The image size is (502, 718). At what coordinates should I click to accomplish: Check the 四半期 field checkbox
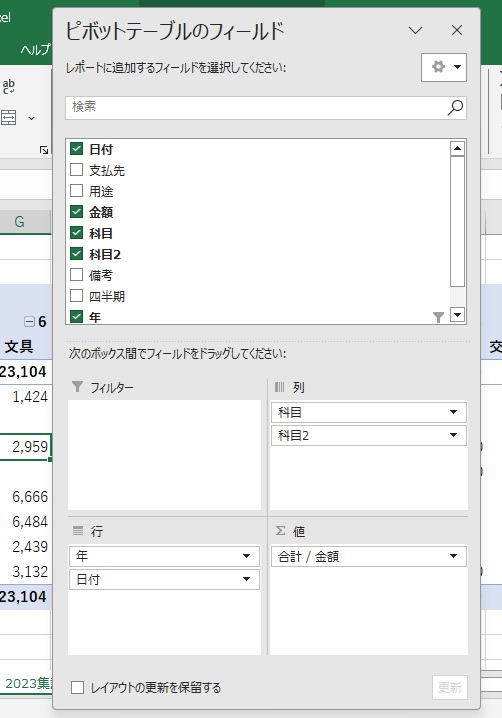click(x=76, y=296)
